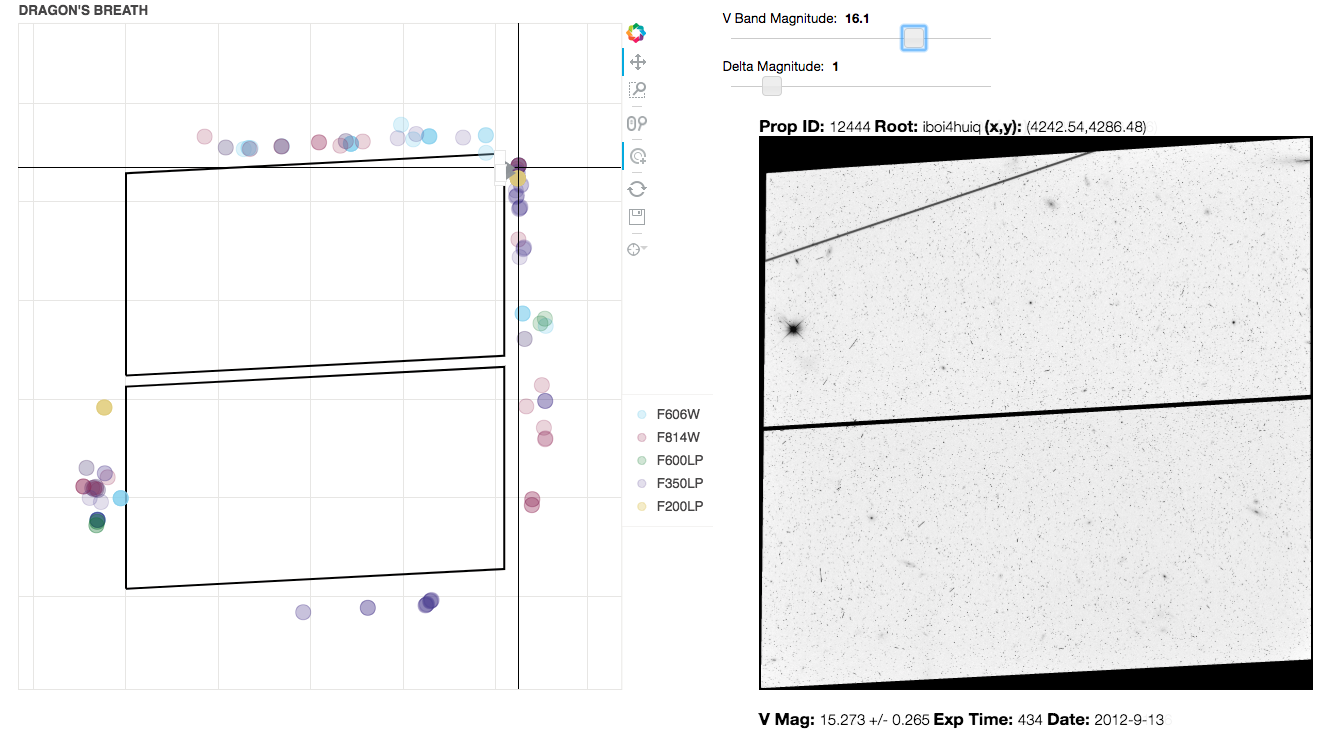Hide the F200LP legend entry
The image size is (1332, 736).
[x=678, y=506]
